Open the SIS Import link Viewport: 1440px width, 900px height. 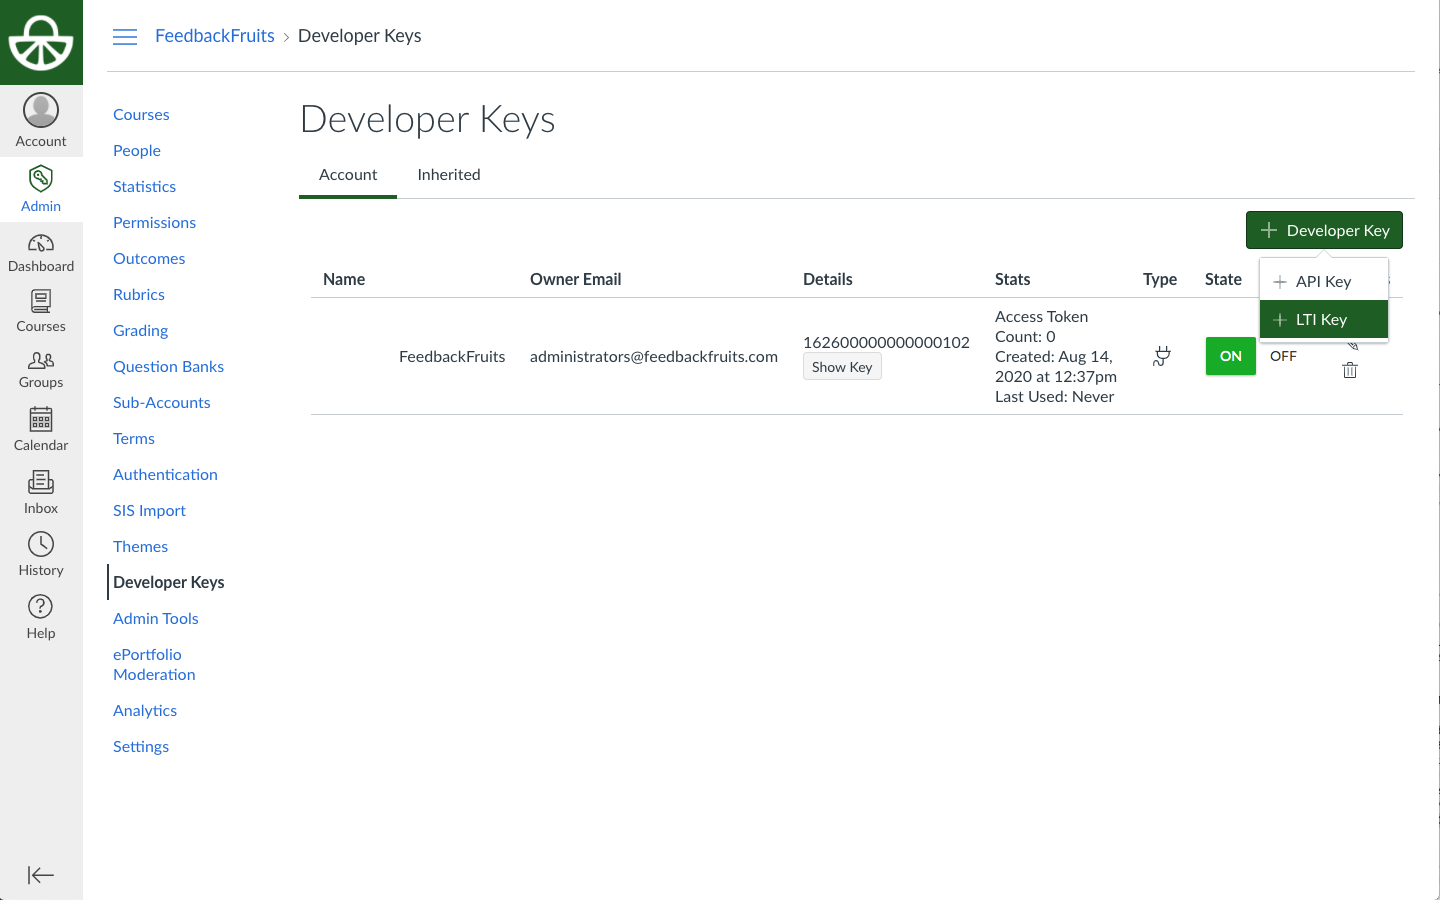point(149,511)
